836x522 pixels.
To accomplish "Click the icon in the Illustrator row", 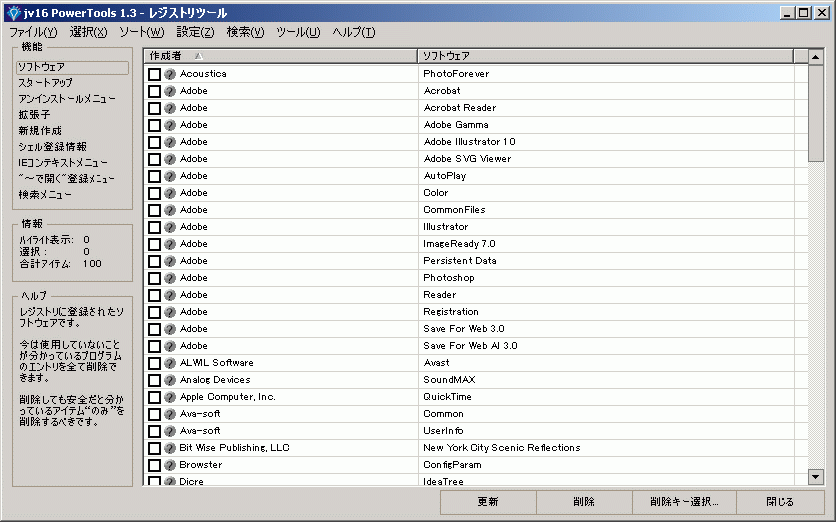I will click(170, 227).
